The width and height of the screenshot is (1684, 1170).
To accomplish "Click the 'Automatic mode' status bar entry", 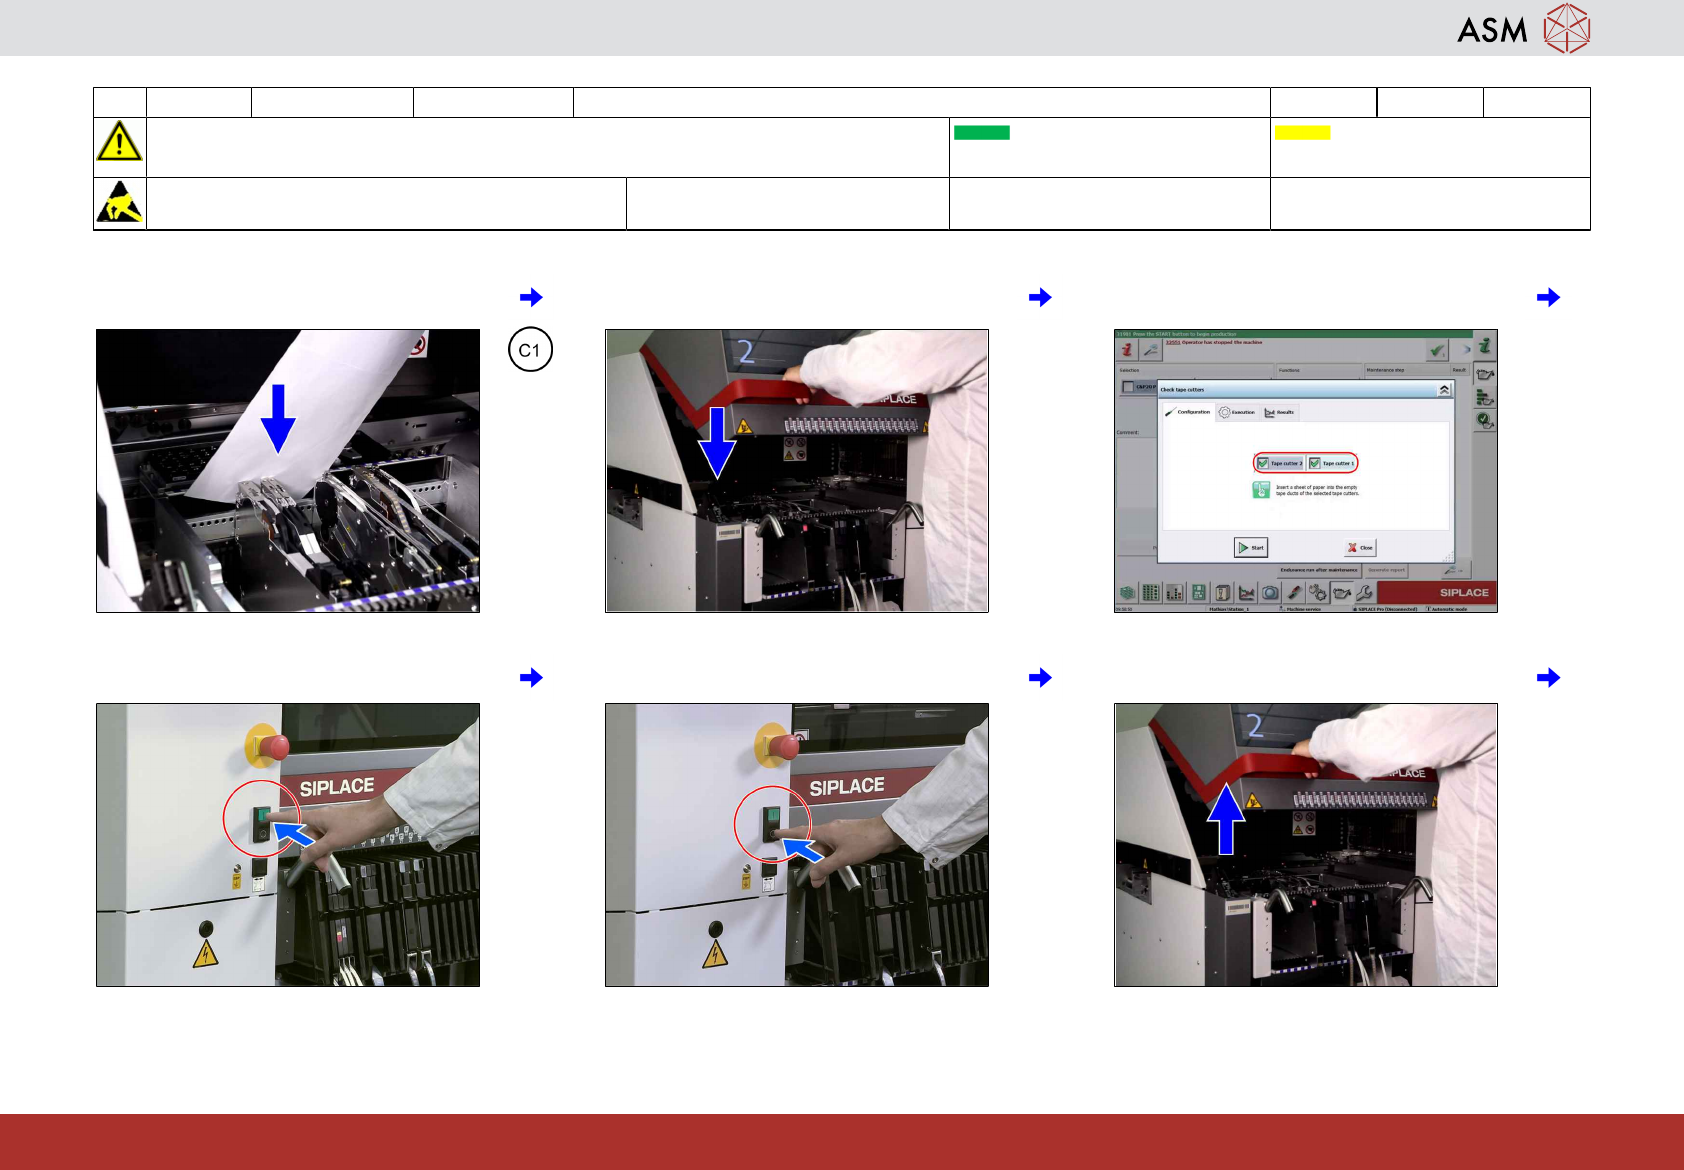I will 1448,609.
